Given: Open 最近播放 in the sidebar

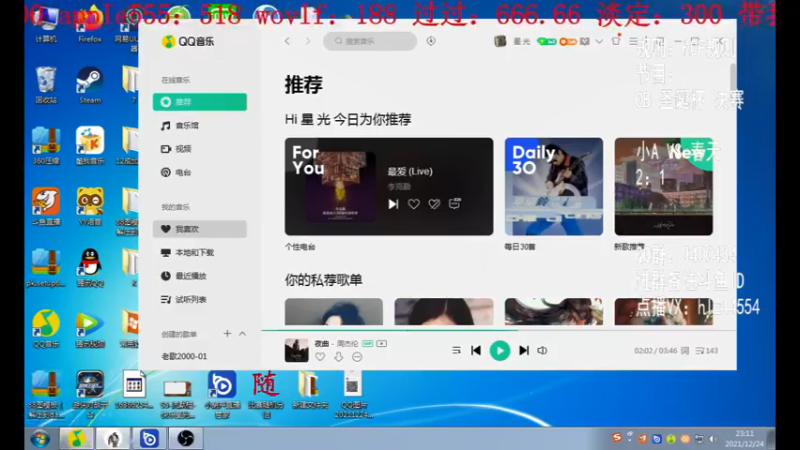Looking at the screenshot, I should pos(199,276).
